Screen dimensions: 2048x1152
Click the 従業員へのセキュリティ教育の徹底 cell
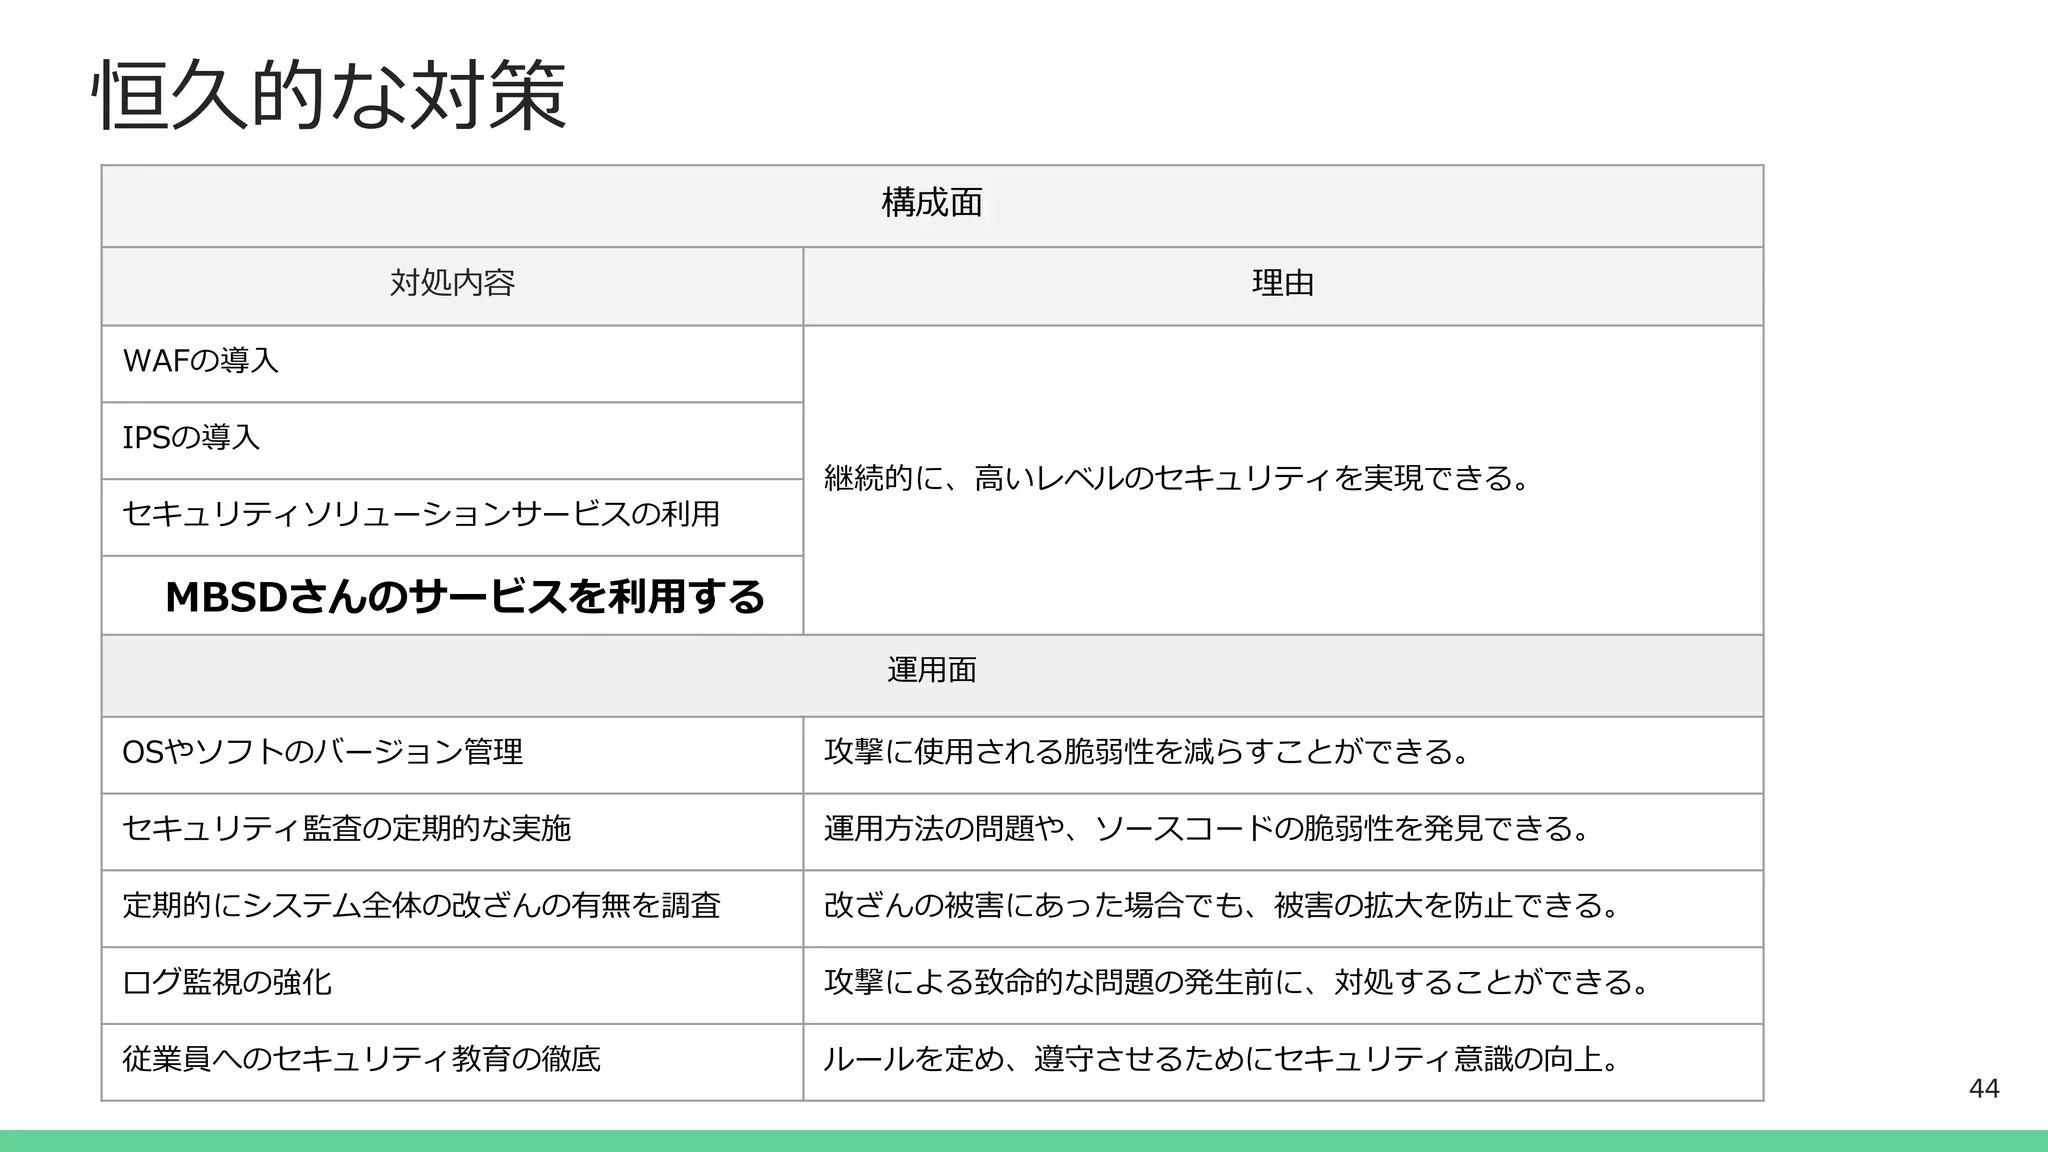[452, 1062]
